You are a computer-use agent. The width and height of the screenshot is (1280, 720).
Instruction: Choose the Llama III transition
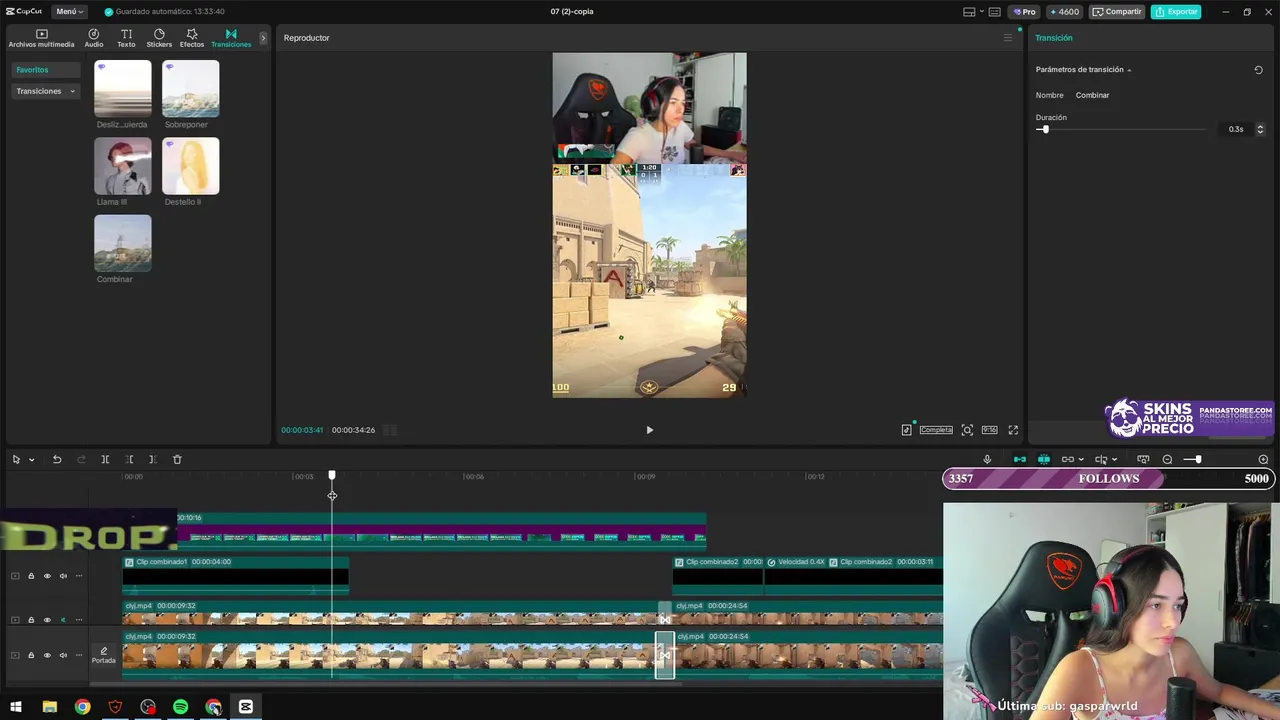[x=123, y=166]
